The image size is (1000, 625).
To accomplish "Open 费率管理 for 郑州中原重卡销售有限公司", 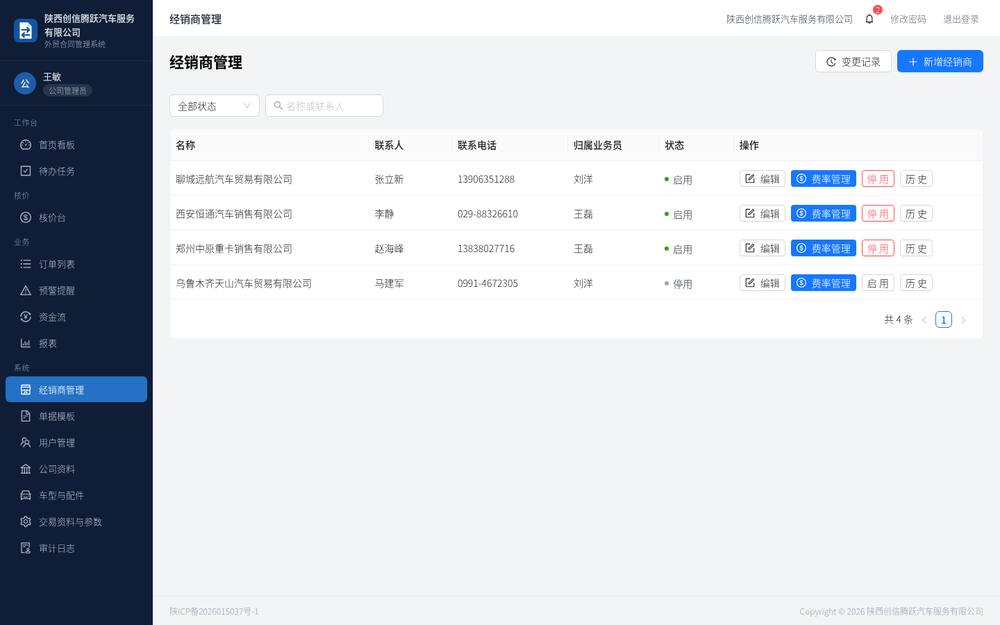I will (x=823, y=248).
